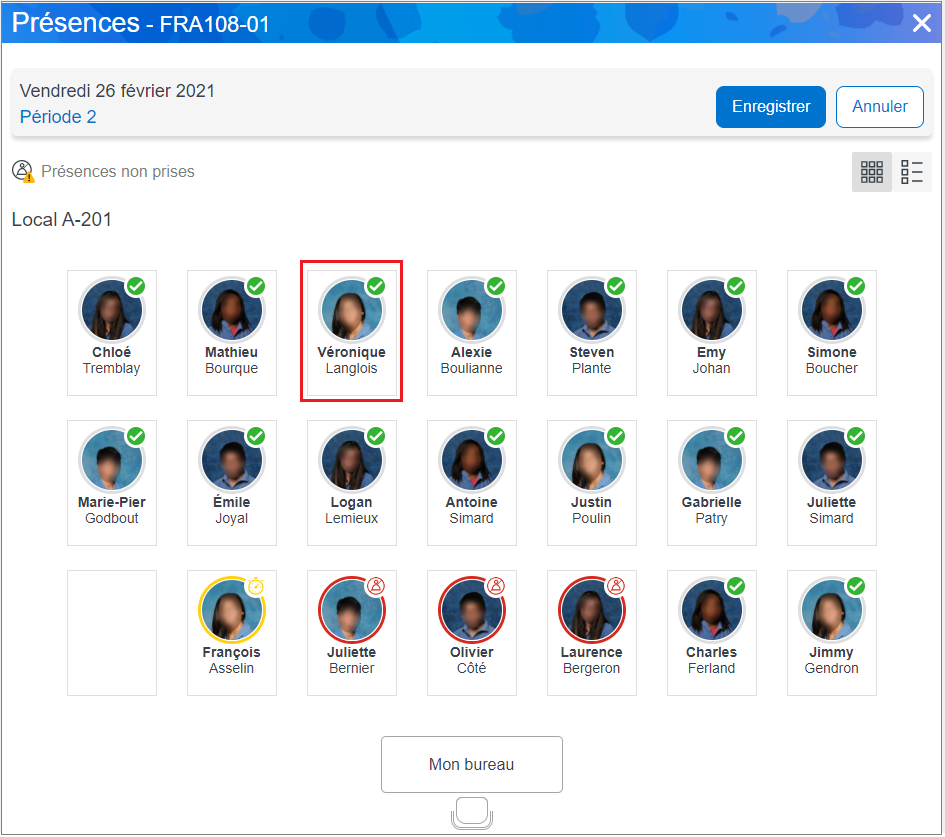This screenshot has width=945, height=837.
Task: Toggle the present checkmark on Simone Boucher
Action: coord(856,286)
